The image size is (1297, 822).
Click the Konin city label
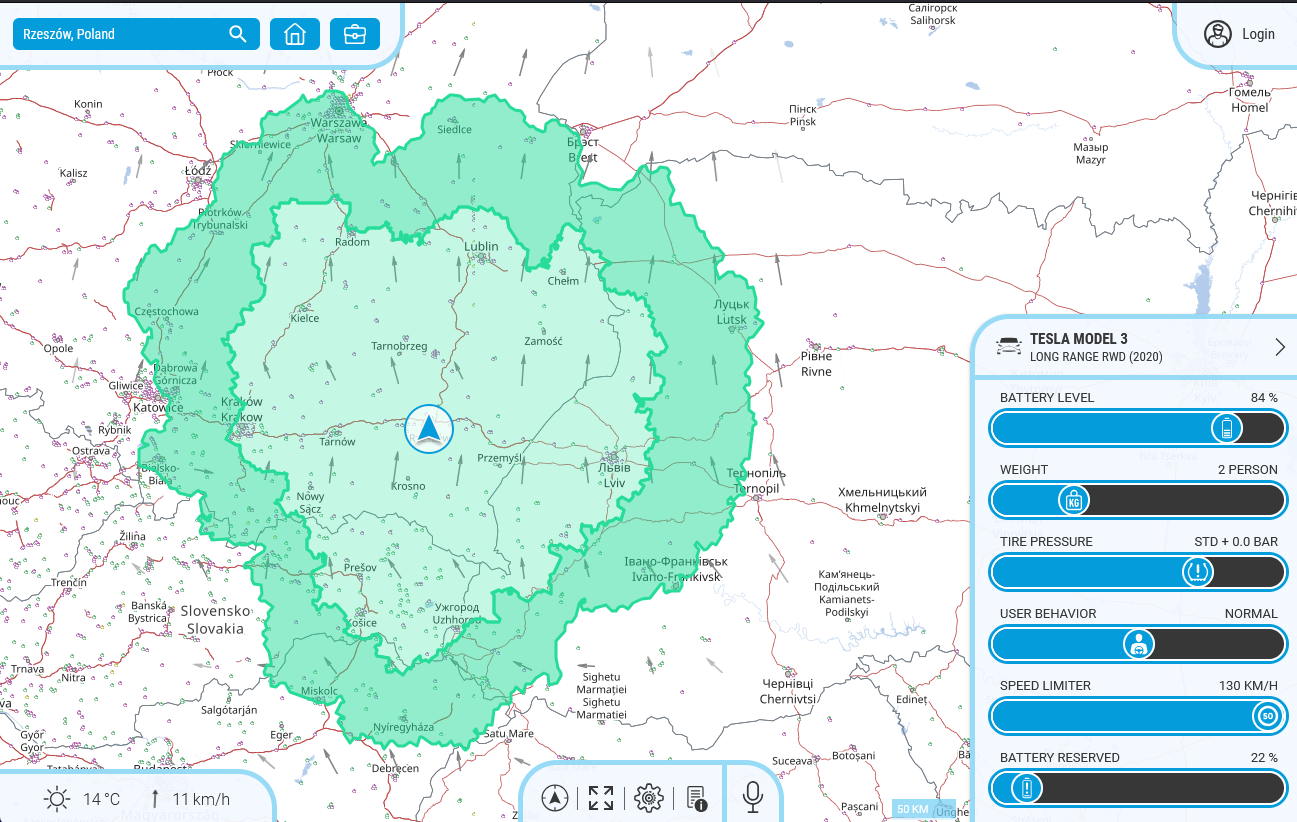pos(88,104)
